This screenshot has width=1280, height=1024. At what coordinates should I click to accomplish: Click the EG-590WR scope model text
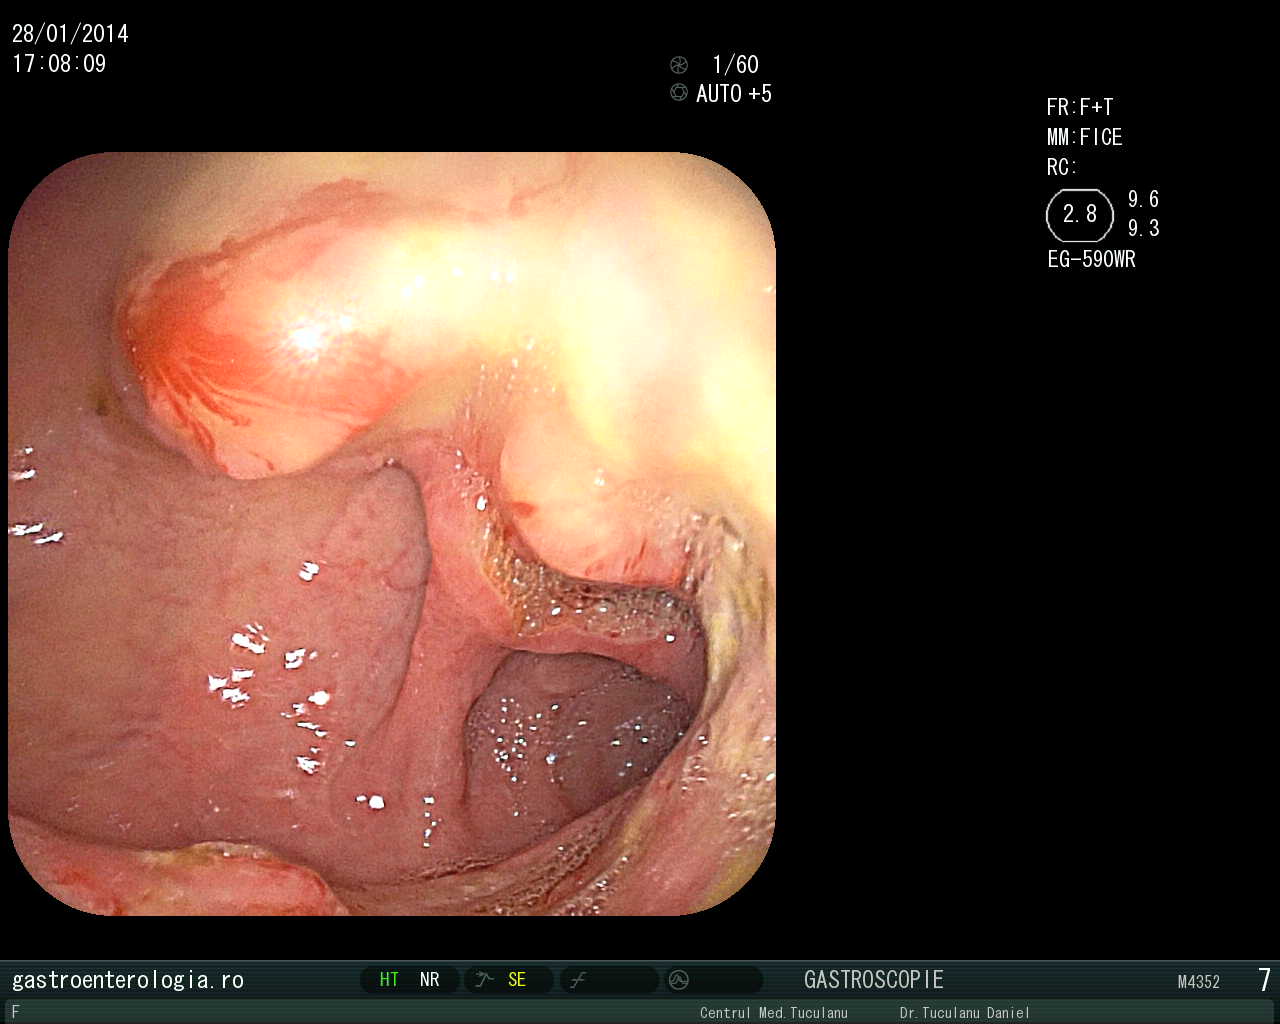click(1091, 260)
